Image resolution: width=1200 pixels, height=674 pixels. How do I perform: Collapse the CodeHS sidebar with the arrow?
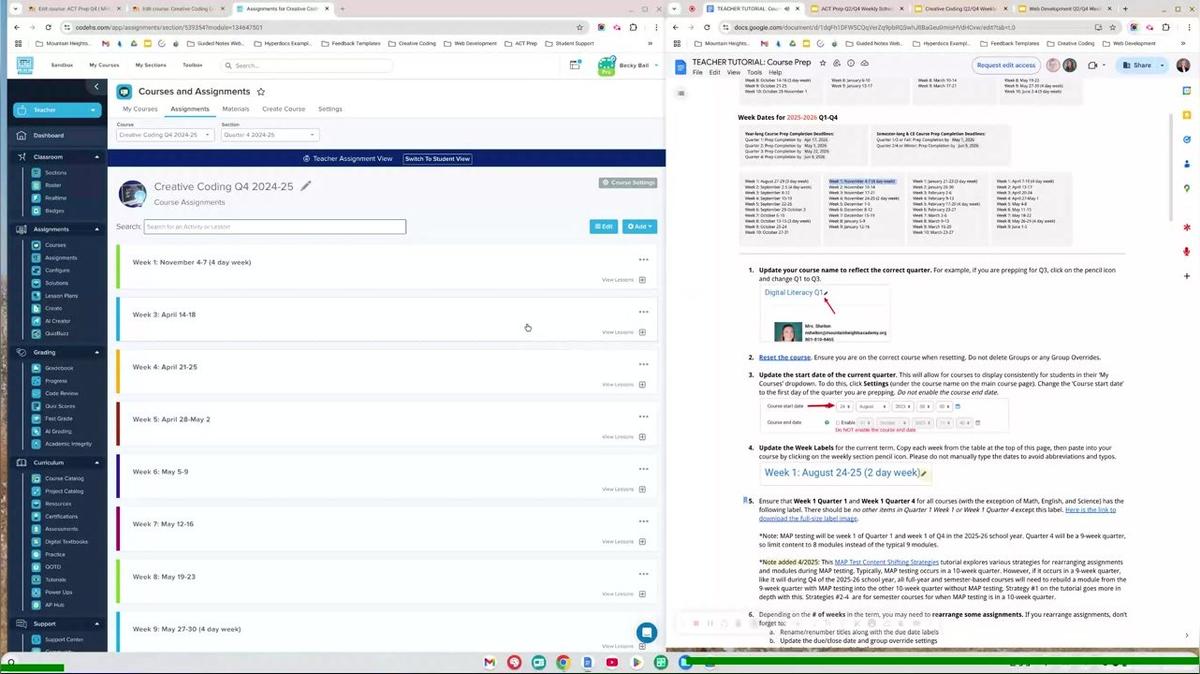(96, 87)
